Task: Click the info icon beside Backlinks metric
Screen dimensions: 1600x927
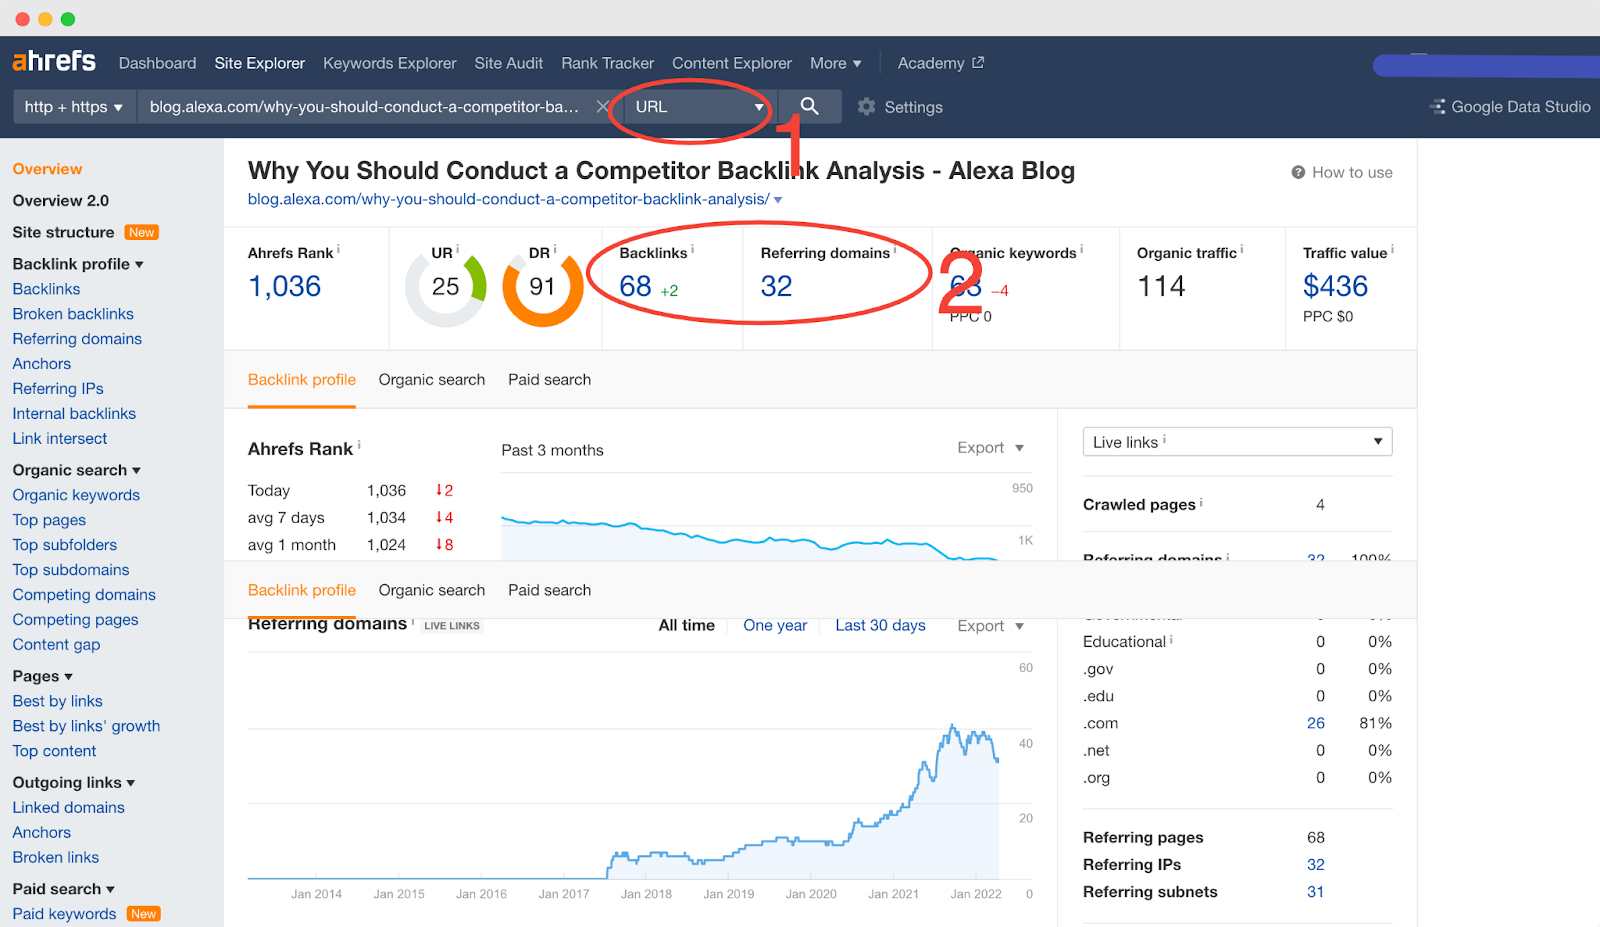Action: [x=692, y=249]
